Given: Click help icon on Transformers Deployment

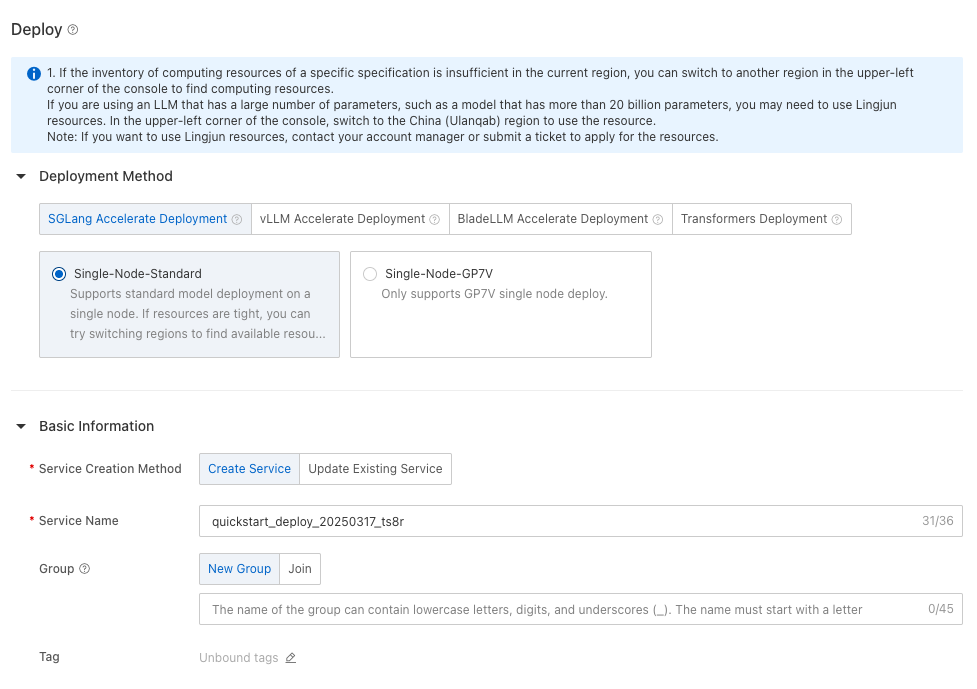Looking at the screenshot, I should pyautogui.click(x=837, y=220).
